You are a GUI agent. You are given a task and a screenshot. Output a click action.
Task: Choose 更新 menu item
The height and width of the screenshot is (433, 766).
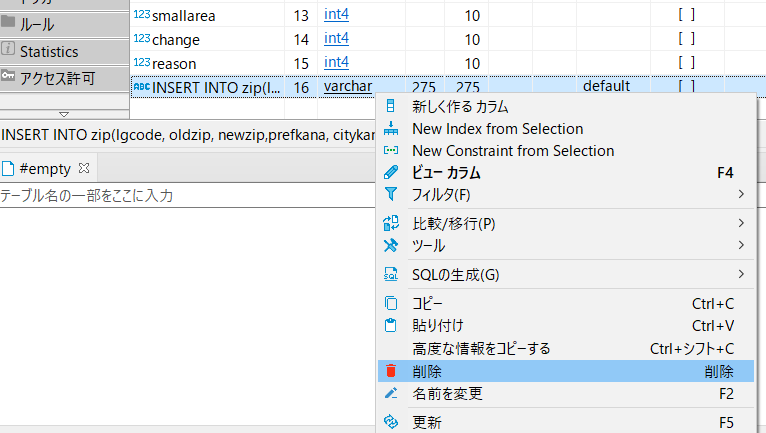[566, 422]
